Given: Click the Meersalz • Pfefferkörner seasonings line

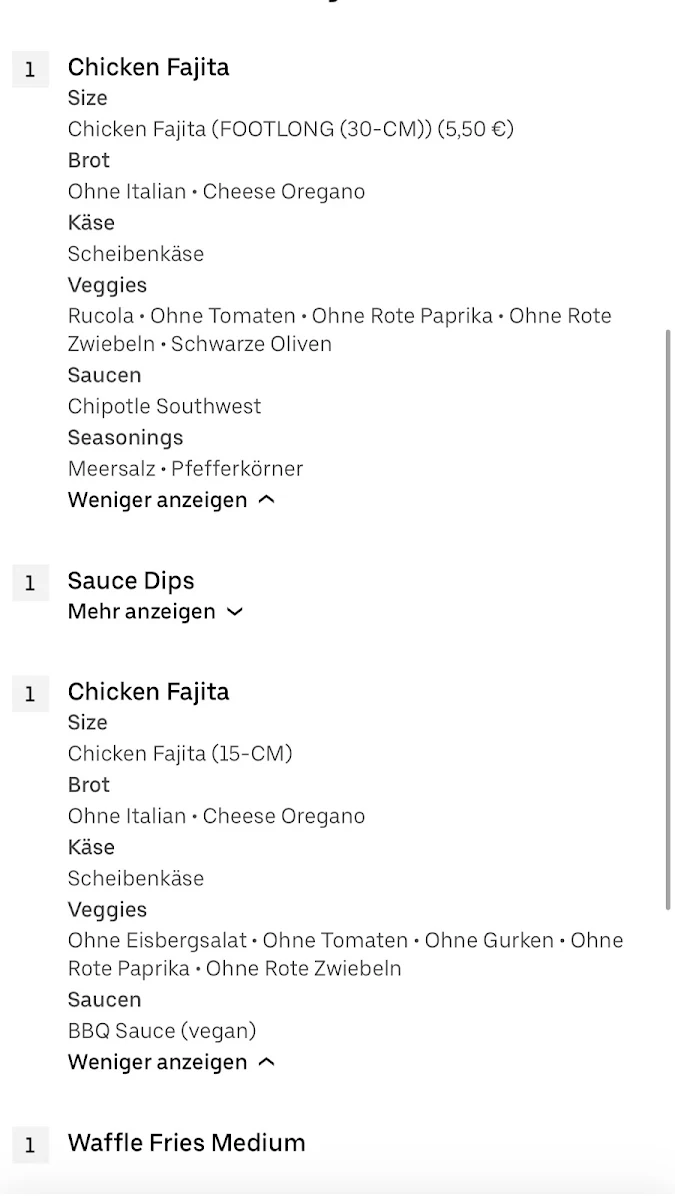Looking at the screenshot, I should click(x=185, y=469).
